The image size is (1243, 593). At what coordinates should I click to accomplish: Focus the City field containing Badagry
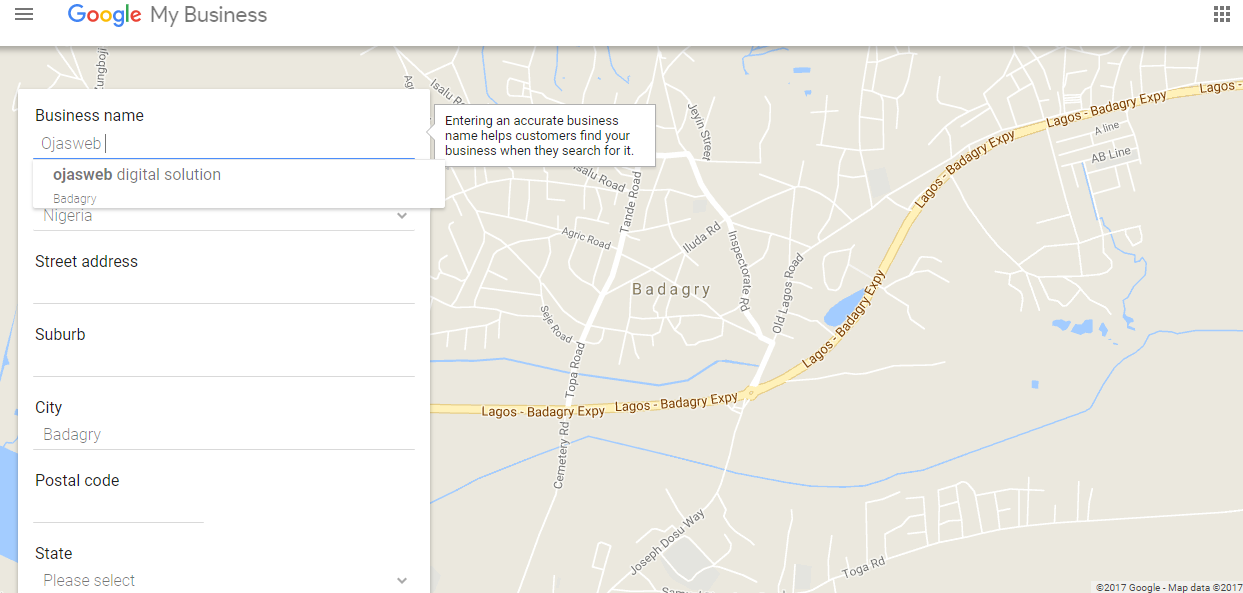click(223, 435)
